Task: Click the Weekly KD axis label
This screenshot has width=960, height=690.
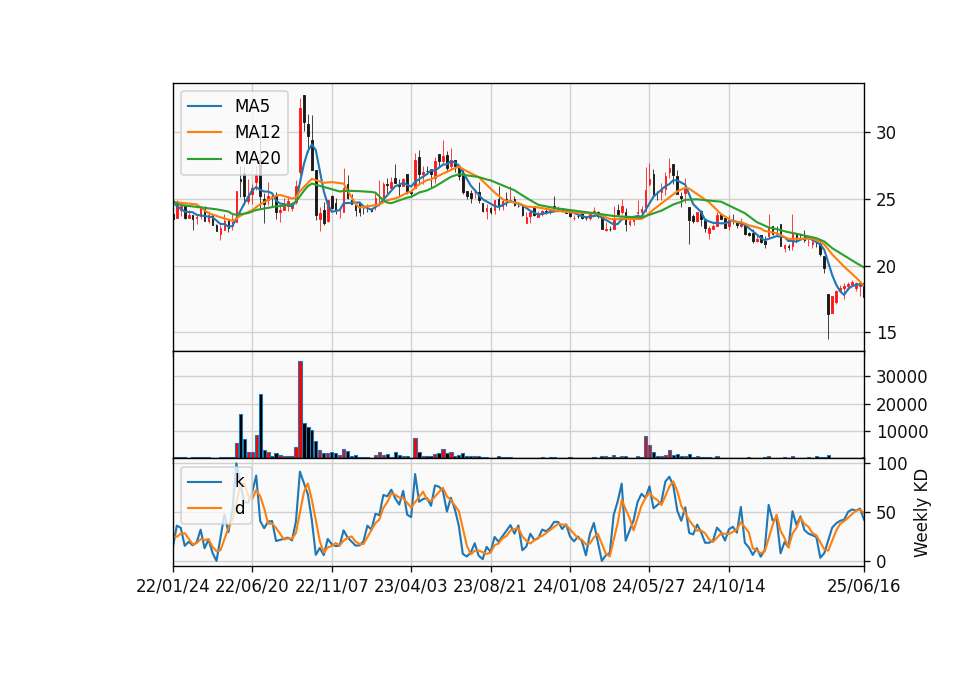Action: pyautogui.click(x=920, y=513)
